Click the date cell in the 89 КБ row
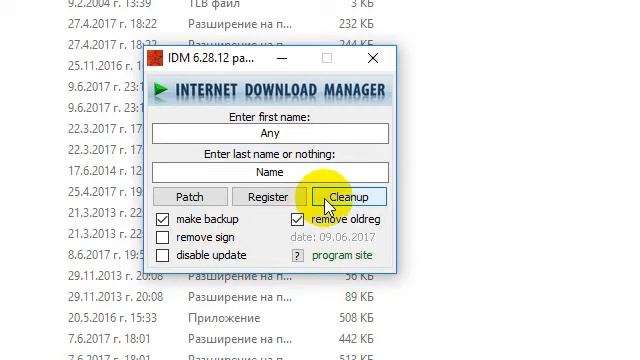 pyautogui.click(x=116, y=297)
